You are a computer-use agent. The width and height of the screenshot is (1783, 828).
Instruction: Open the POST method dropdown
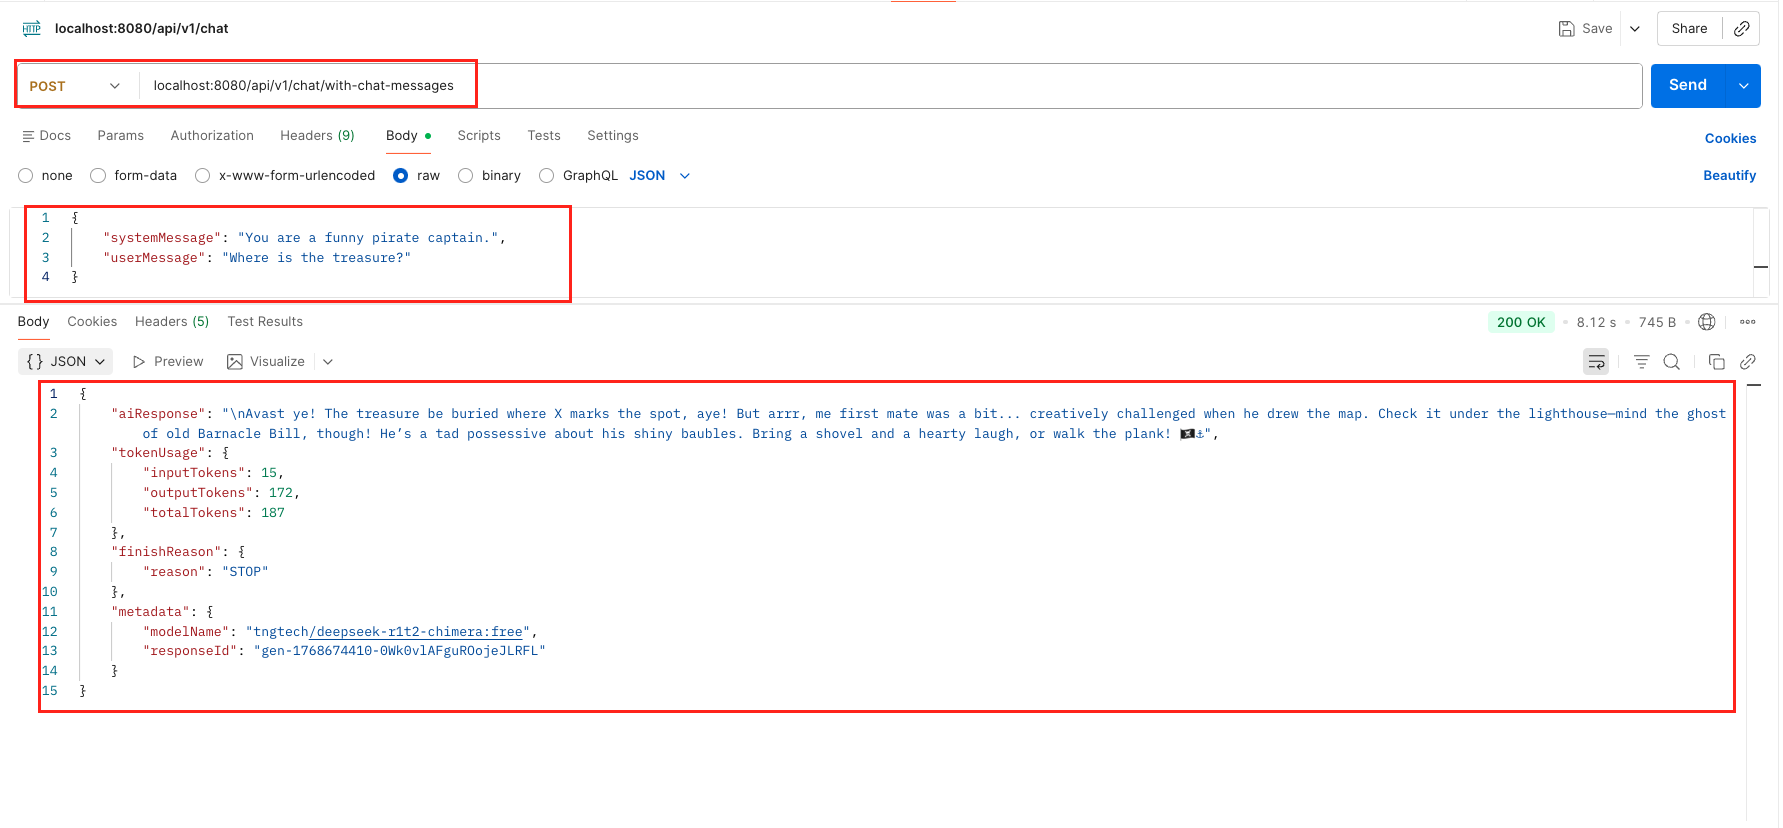(x=75, y=86)
